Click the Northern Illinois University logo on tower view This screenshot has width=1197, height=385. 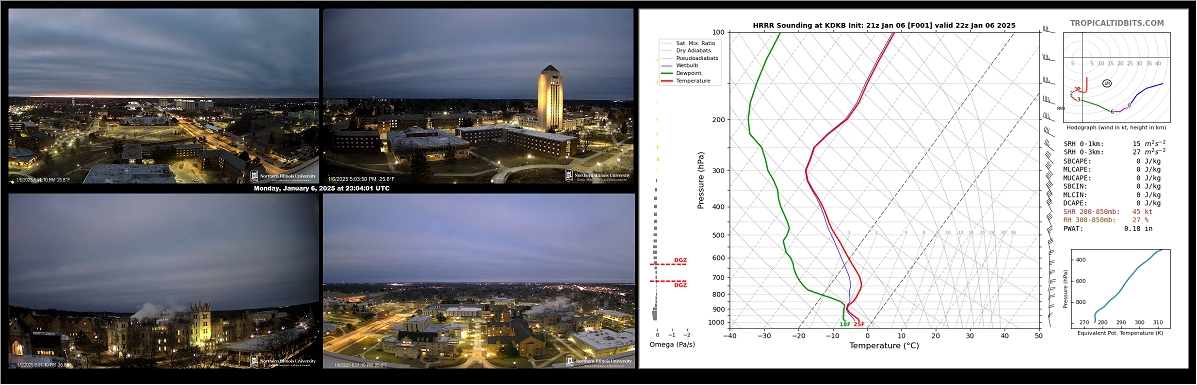tap(597, 175)
